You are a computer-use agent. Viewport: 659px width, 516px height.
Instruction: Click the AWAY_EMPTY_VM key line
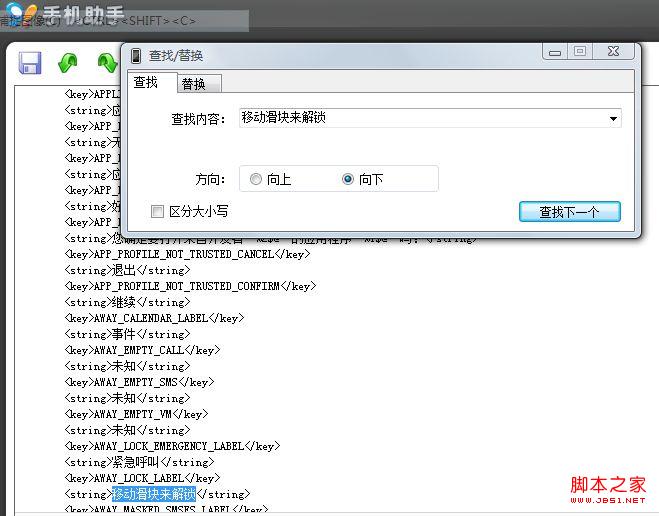coord(137,414)
